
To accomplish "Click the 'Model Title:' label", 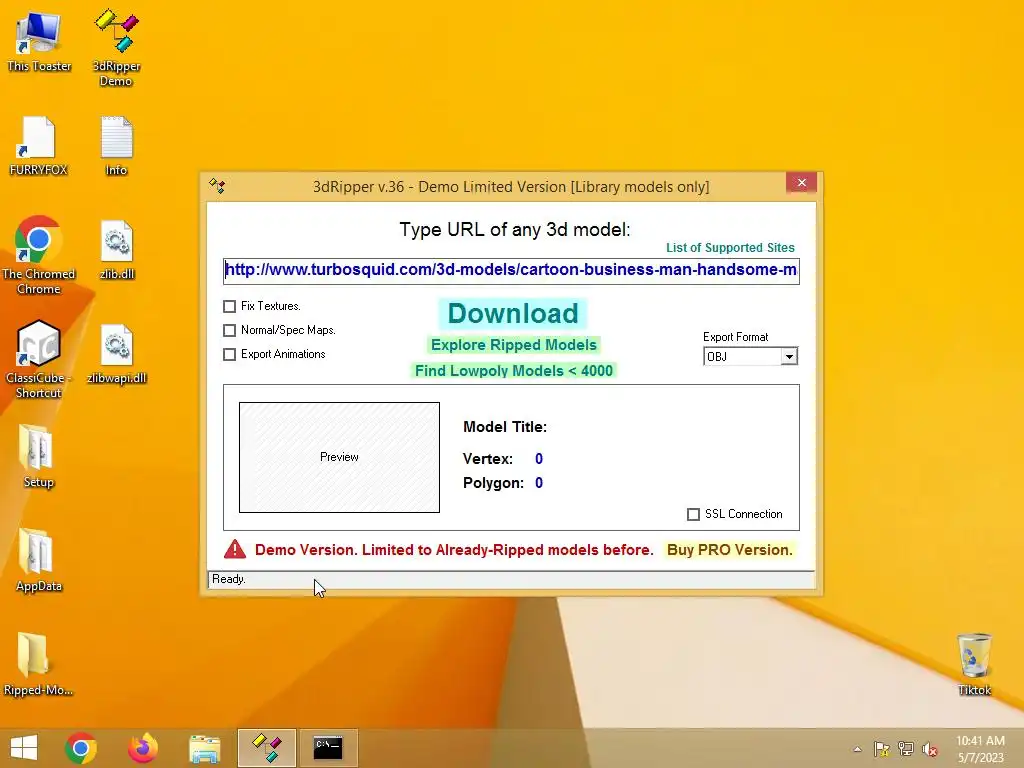I will [x=505, y=427].
